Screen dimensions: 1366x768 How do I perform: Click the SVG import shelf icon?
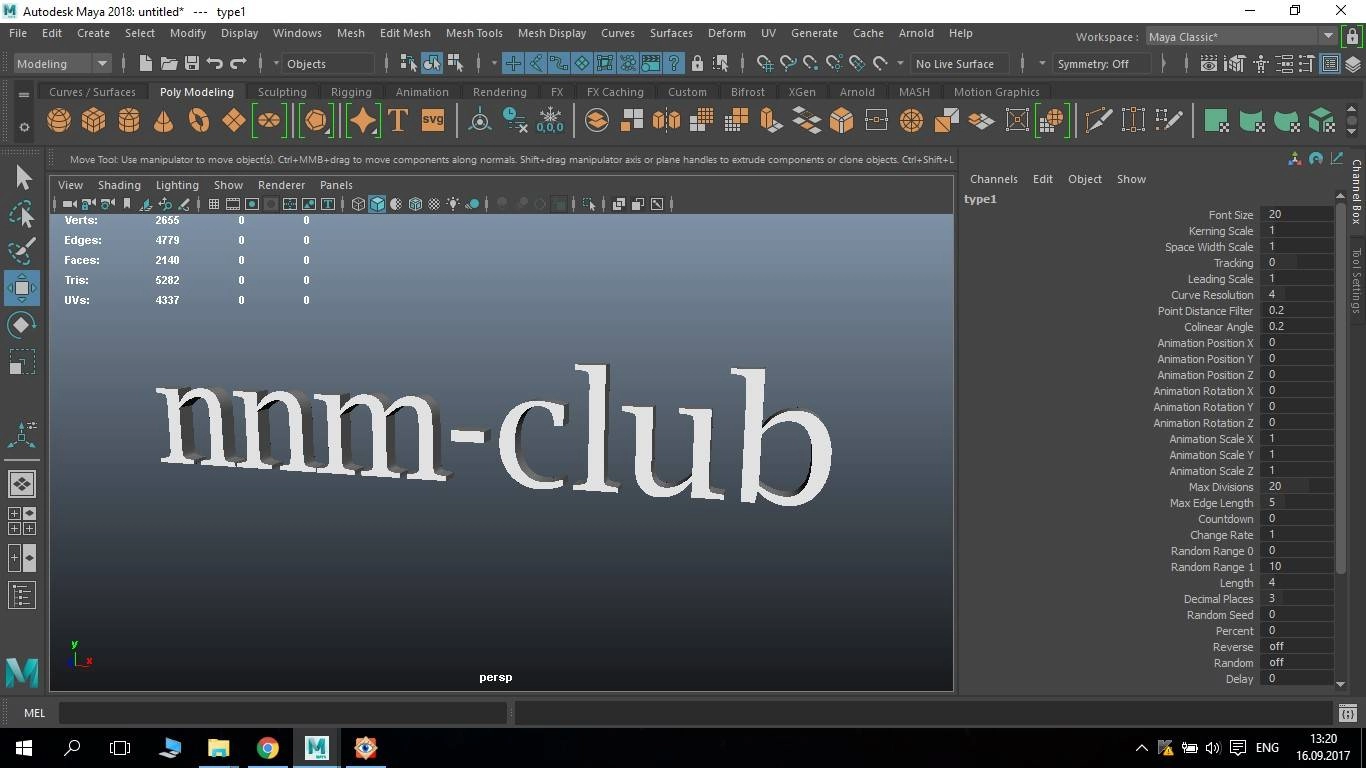pos(433,121)
